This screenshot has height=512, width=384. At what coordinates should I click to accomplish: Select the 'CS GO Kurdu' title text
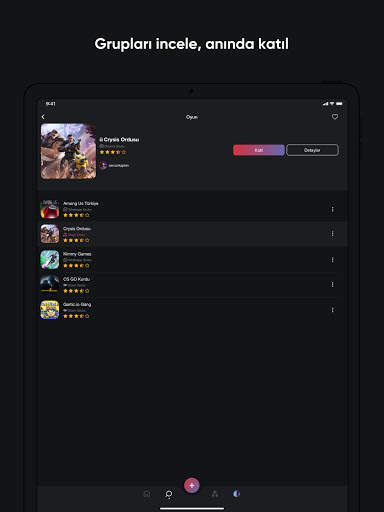(76, 279)
